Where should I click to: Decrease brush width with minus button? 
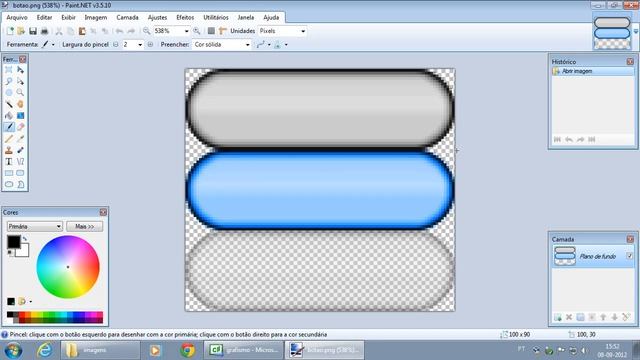click(116, 44)
